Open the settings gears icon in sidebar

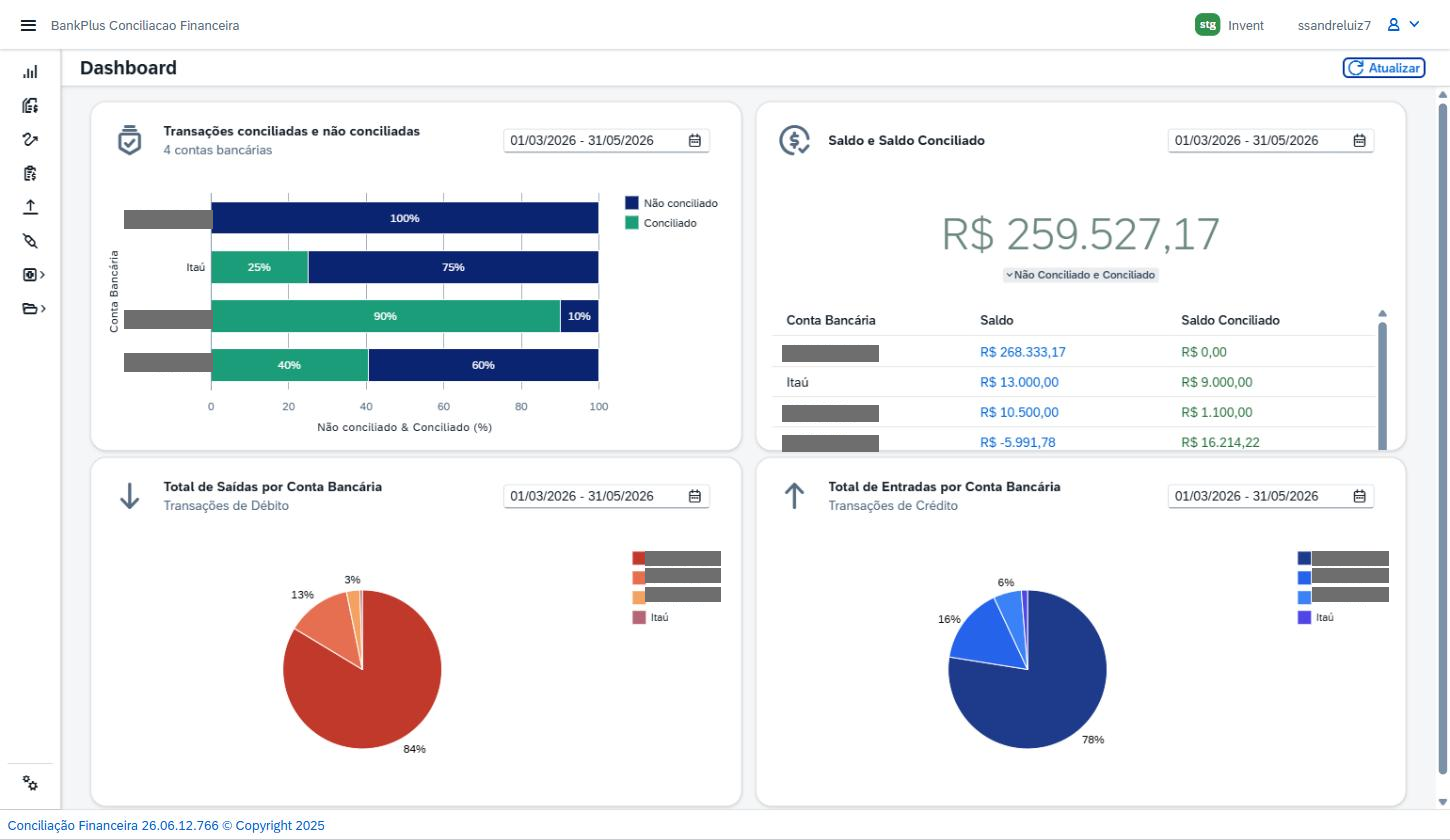[30, 784]
